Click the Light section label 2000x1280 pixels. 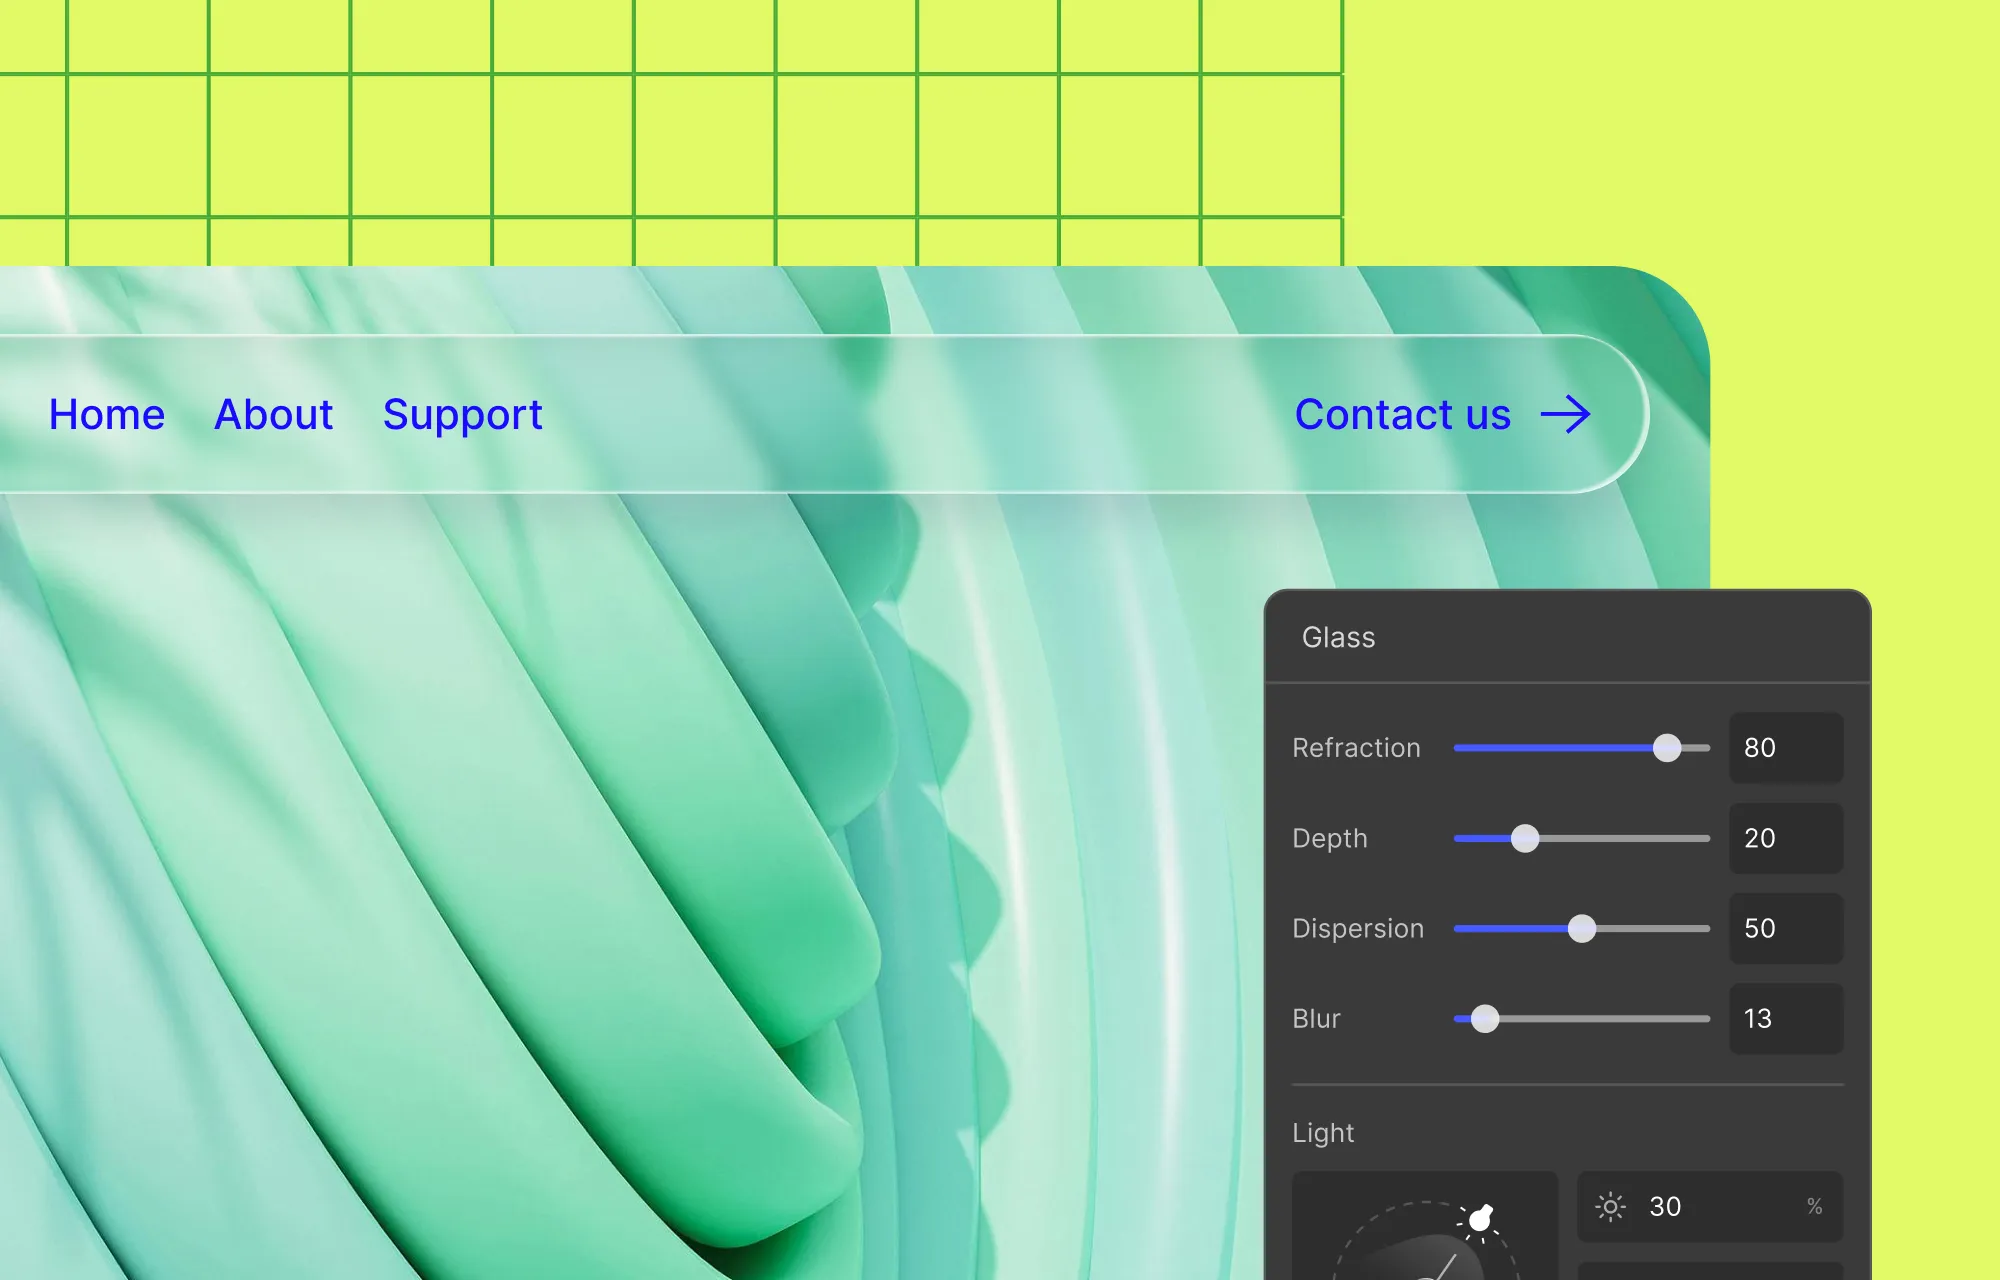coord(1323,1133)
